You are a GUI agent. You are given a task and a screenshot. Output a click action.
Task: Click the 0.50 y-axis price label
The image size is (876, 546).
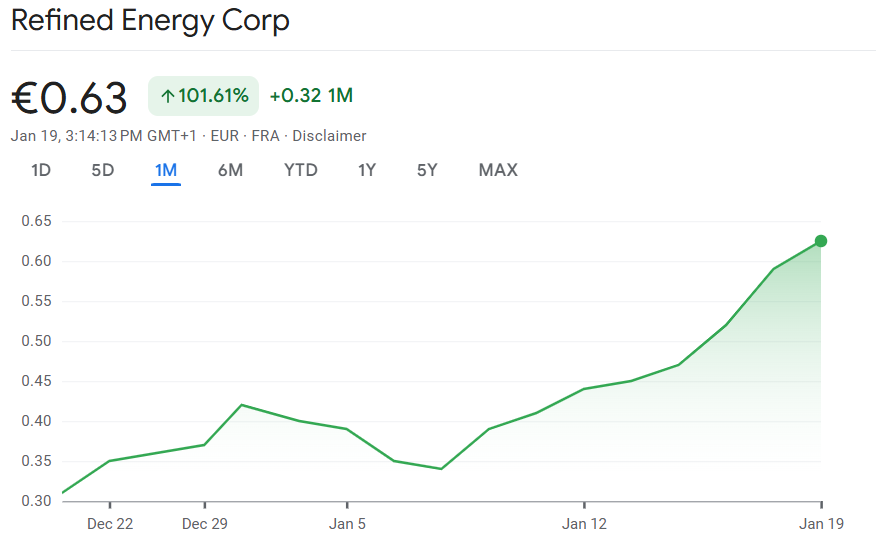click(35, 341)
